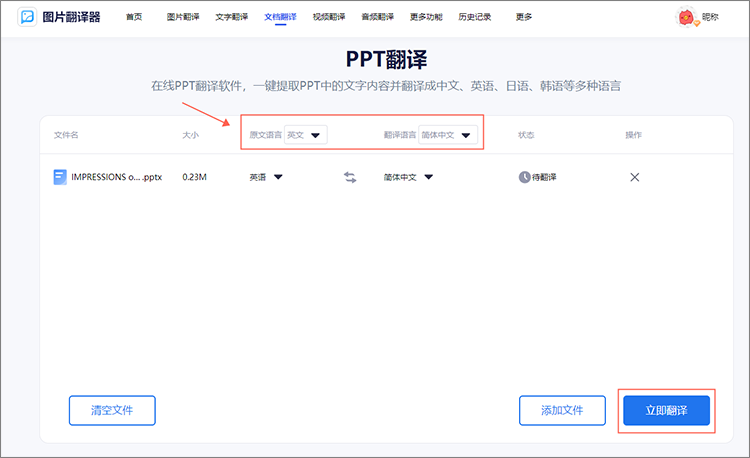Click the 大小 column header
Screen dimensions: 750x458
click(190, 135)
